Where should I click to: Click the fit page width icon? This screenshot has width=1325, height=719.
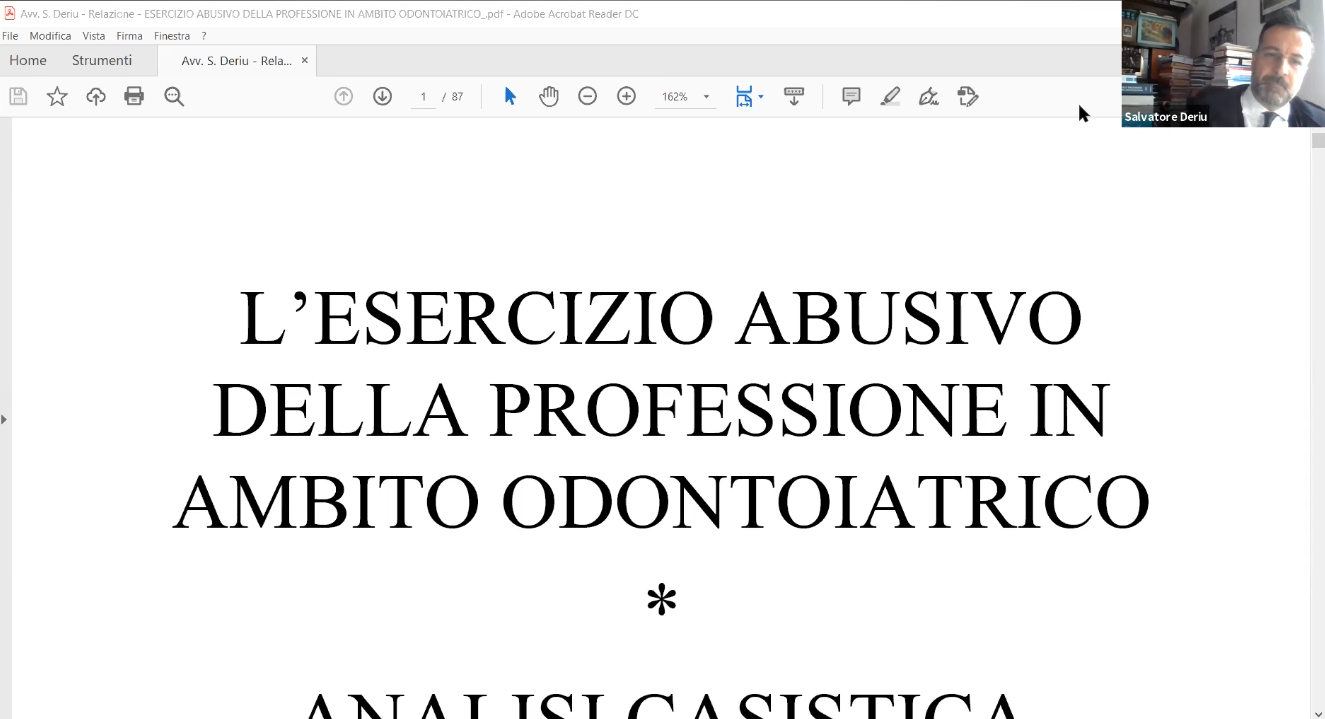[x=744, y=96]
